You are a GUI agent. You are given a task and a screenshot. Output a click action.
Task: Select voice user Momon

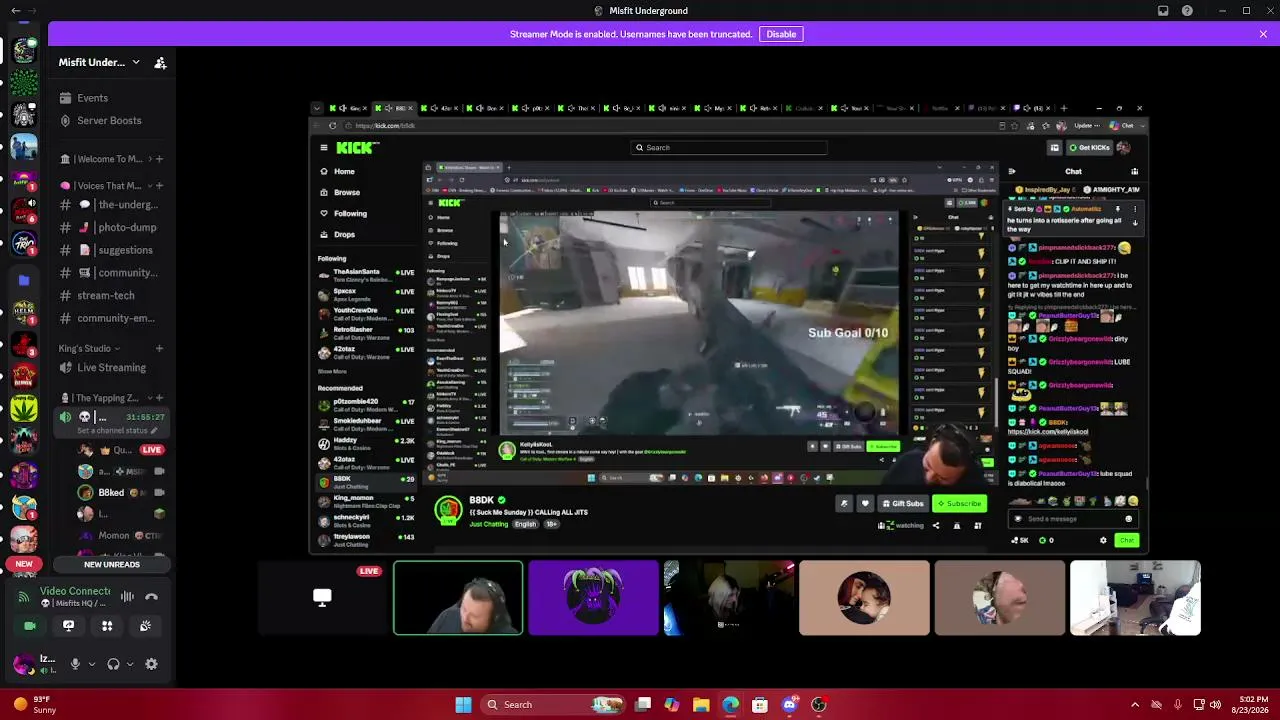tap(123, 536)
